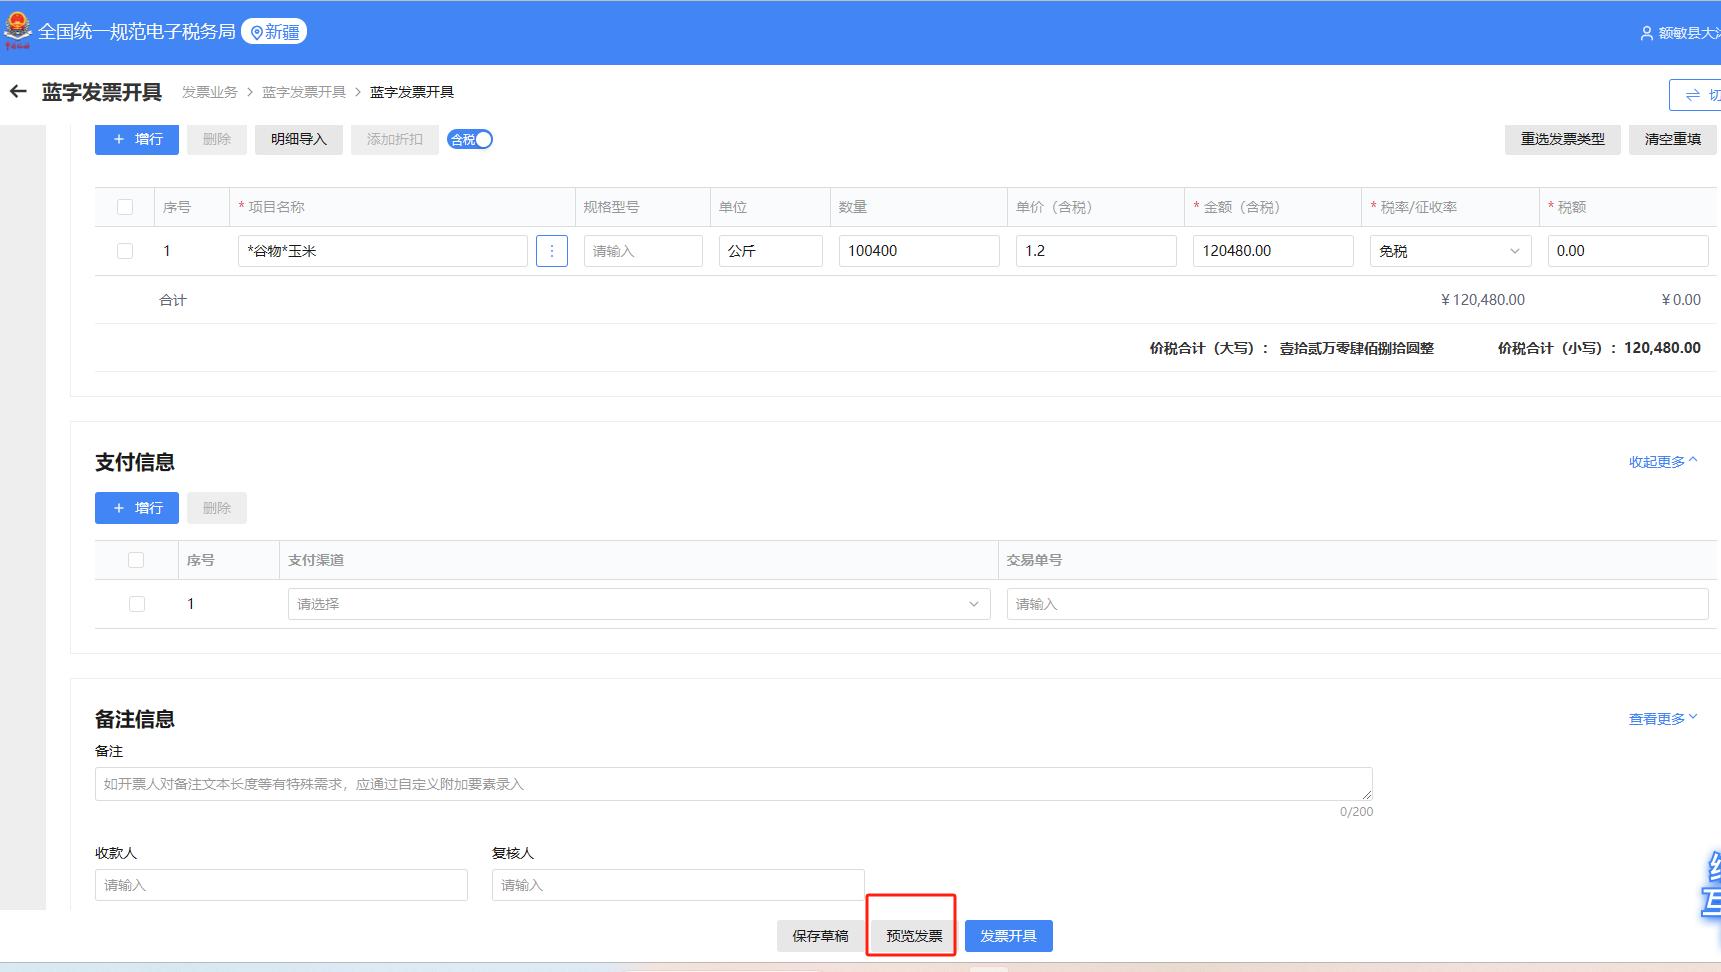Click the ¥120,480.00 total in the 合计 row
This screenshot has height=972, width=1721.
click(1483, 300)
